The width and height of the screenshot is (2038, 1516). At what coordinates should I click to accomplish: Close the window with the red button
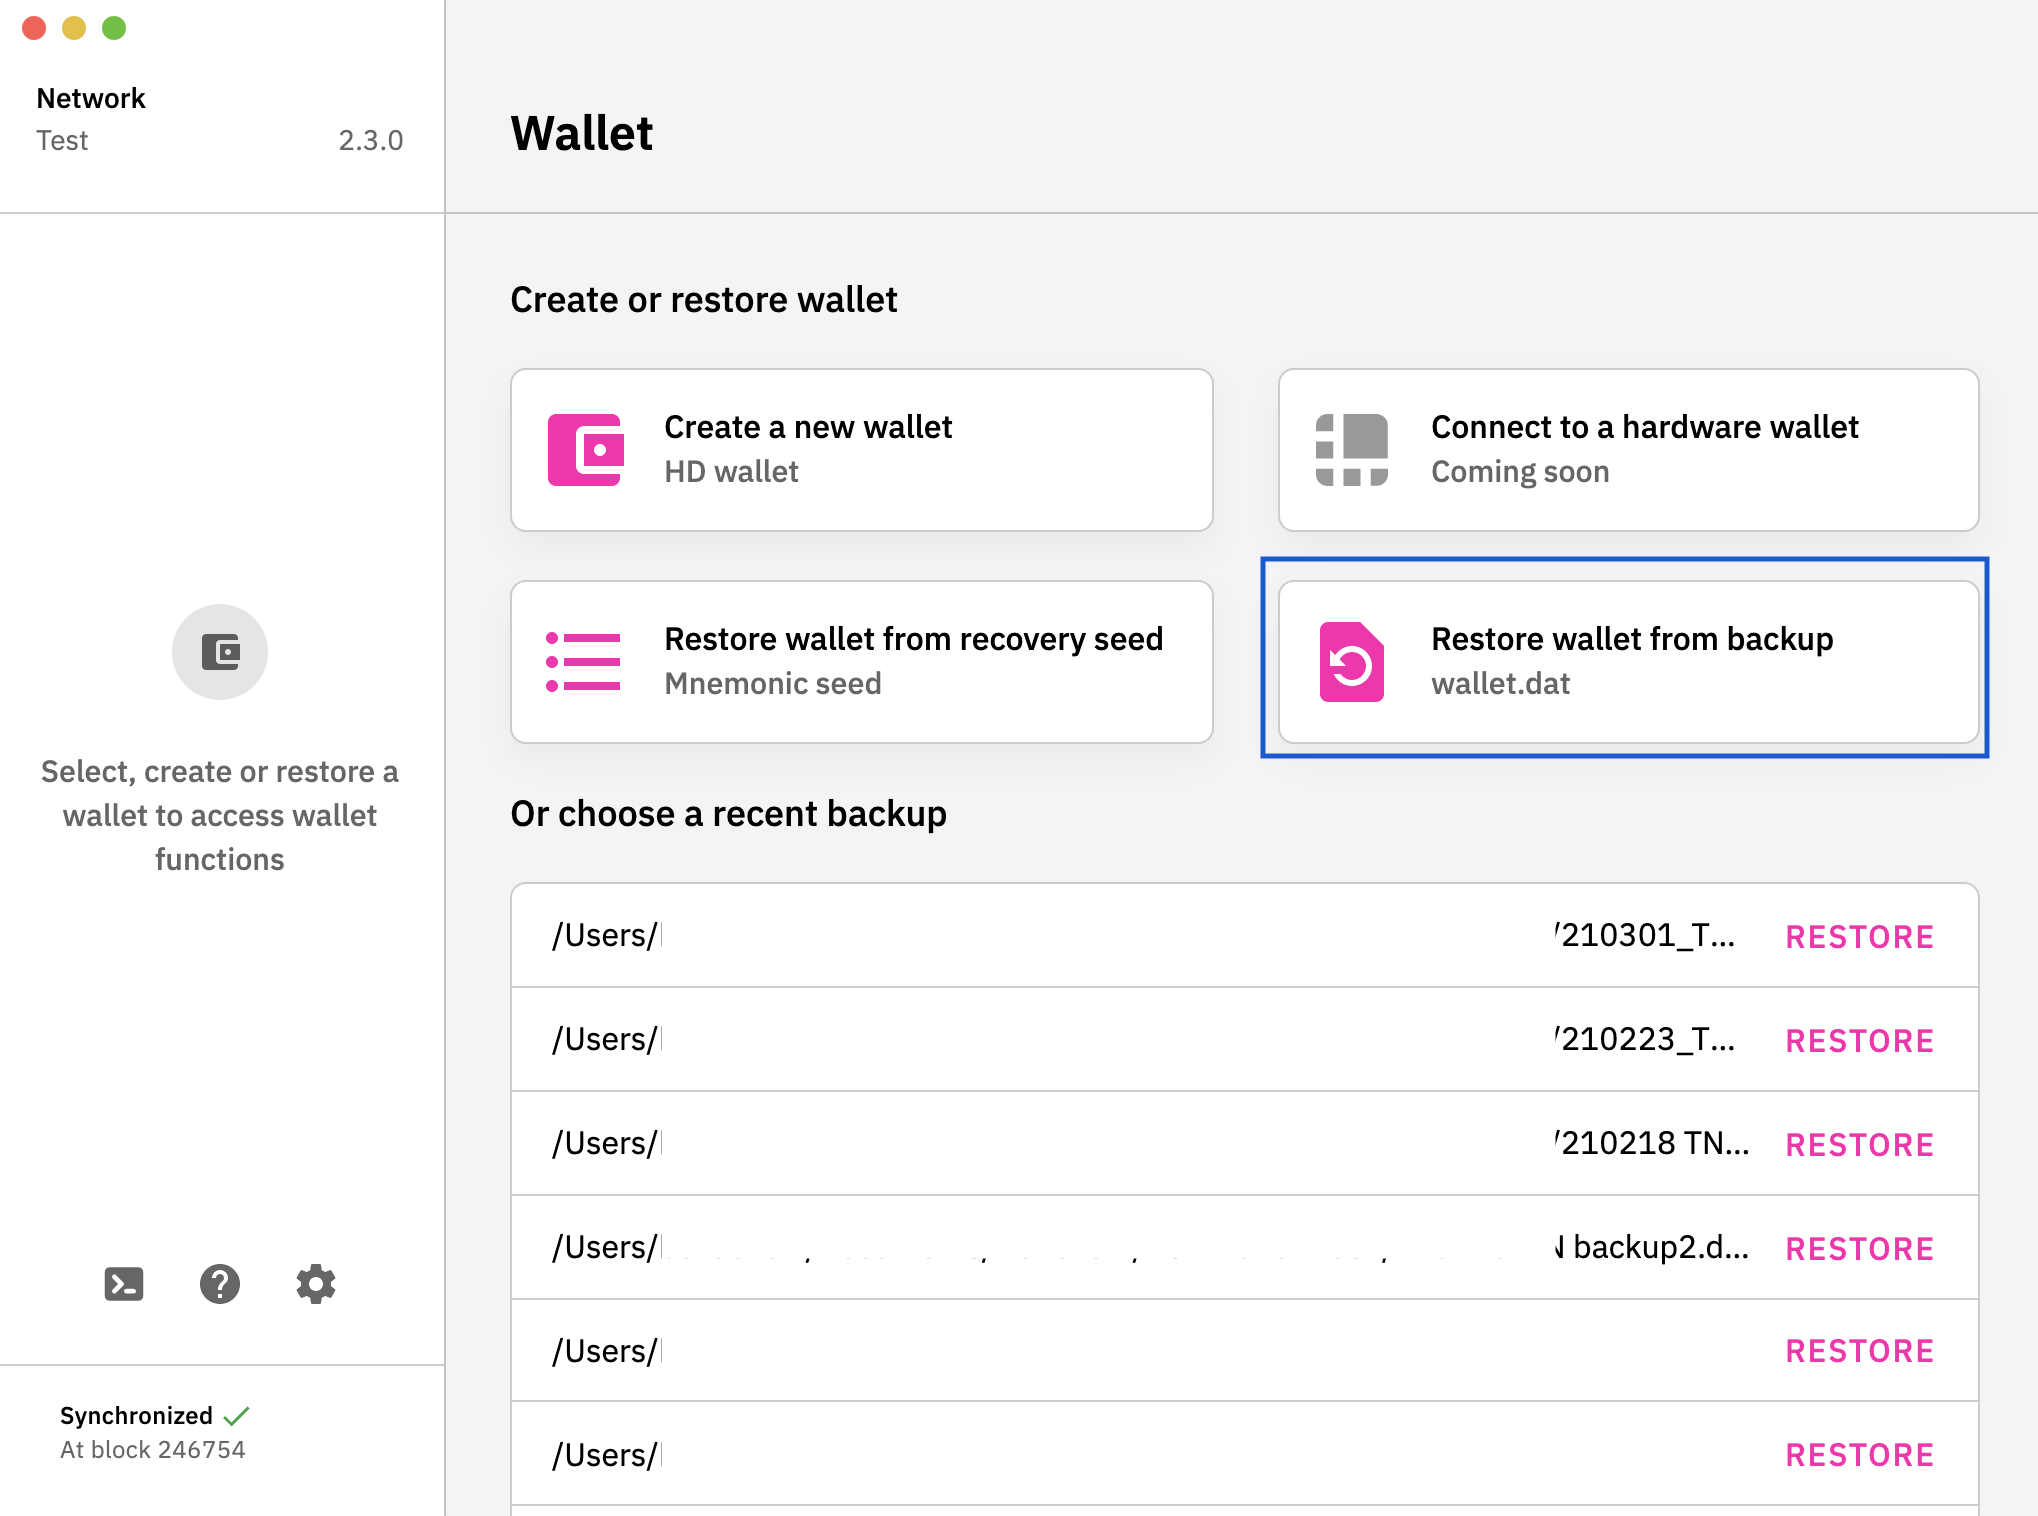[34, 28]
